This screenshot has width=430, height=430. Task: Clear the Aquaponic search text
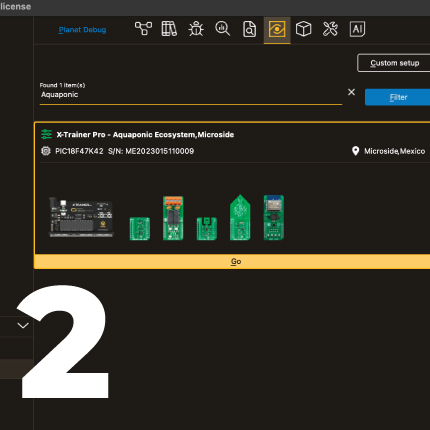tap(351, 92)
